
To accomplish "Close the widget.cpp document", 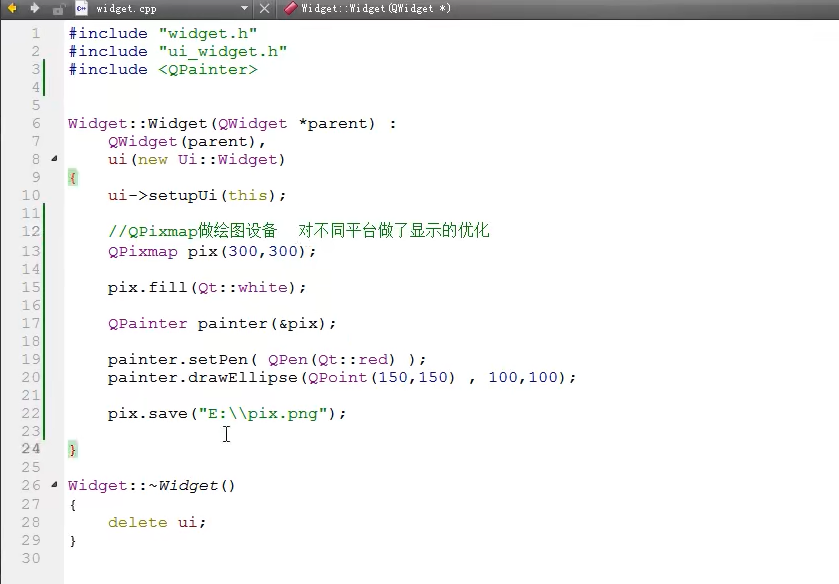I will tap(264, 8).
